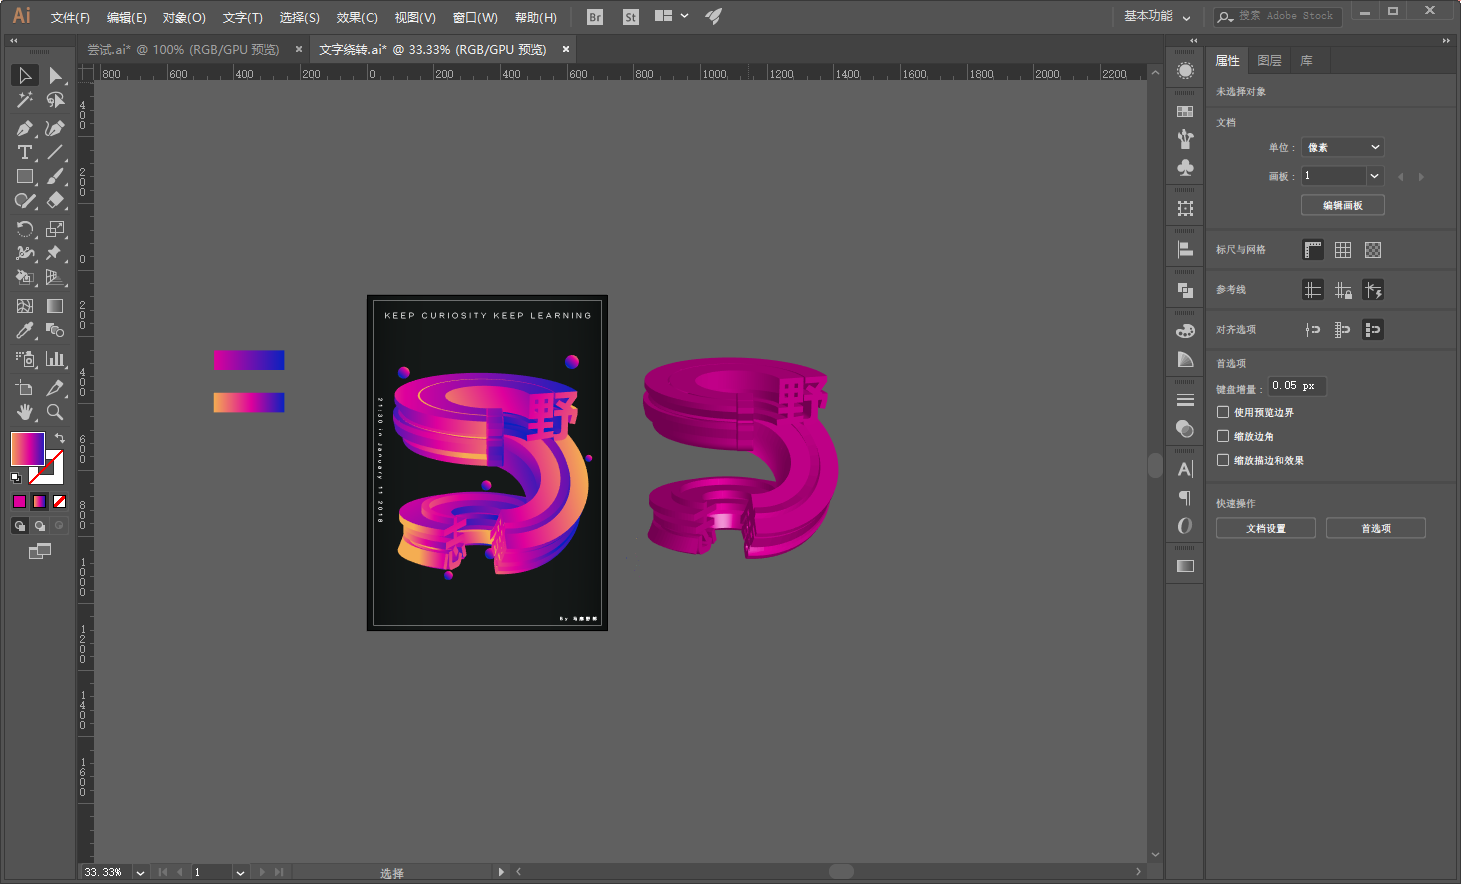
Task: Toggle transparency grid button
Action: (1373, 250)
